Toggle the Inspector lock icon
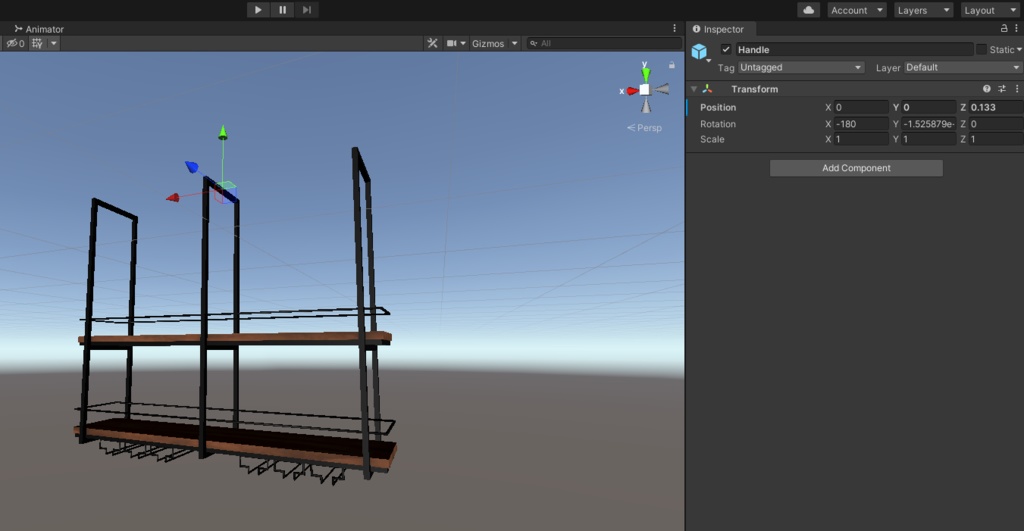Screen dimensions: 1024x531 click(1004, 28)
